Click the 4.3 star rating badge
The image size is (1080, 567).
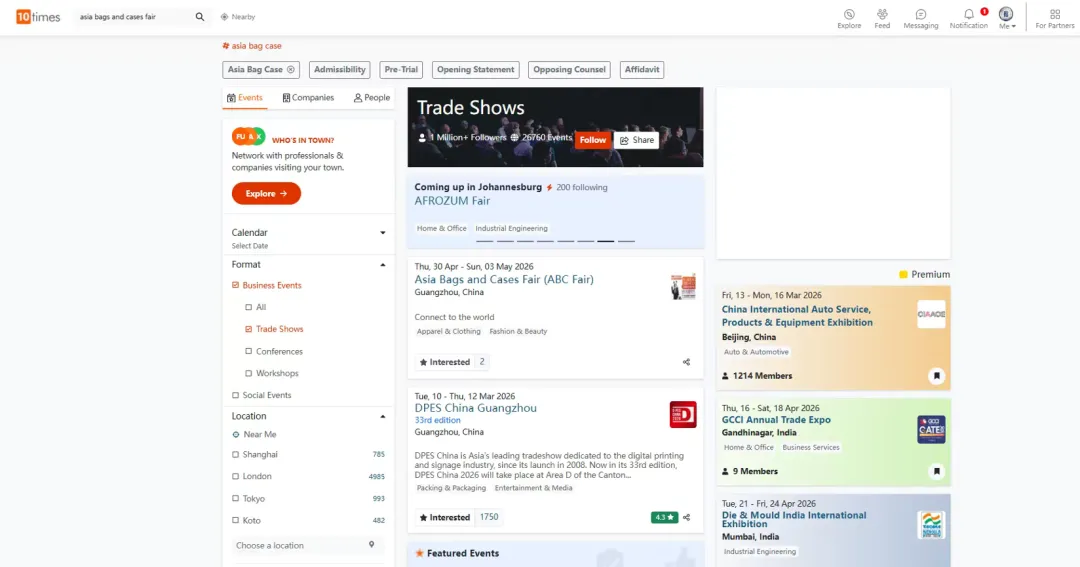click(x=664, y=517)
